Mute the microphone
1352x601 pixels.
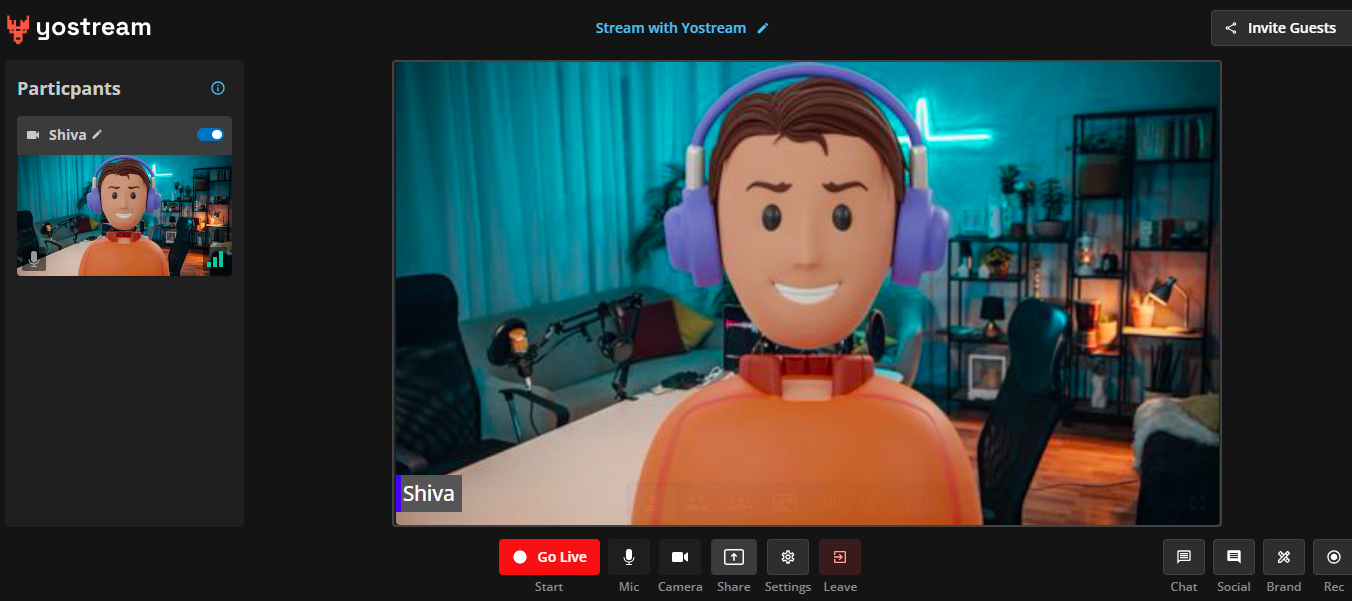pyautogui.click(x=629, y=557)
